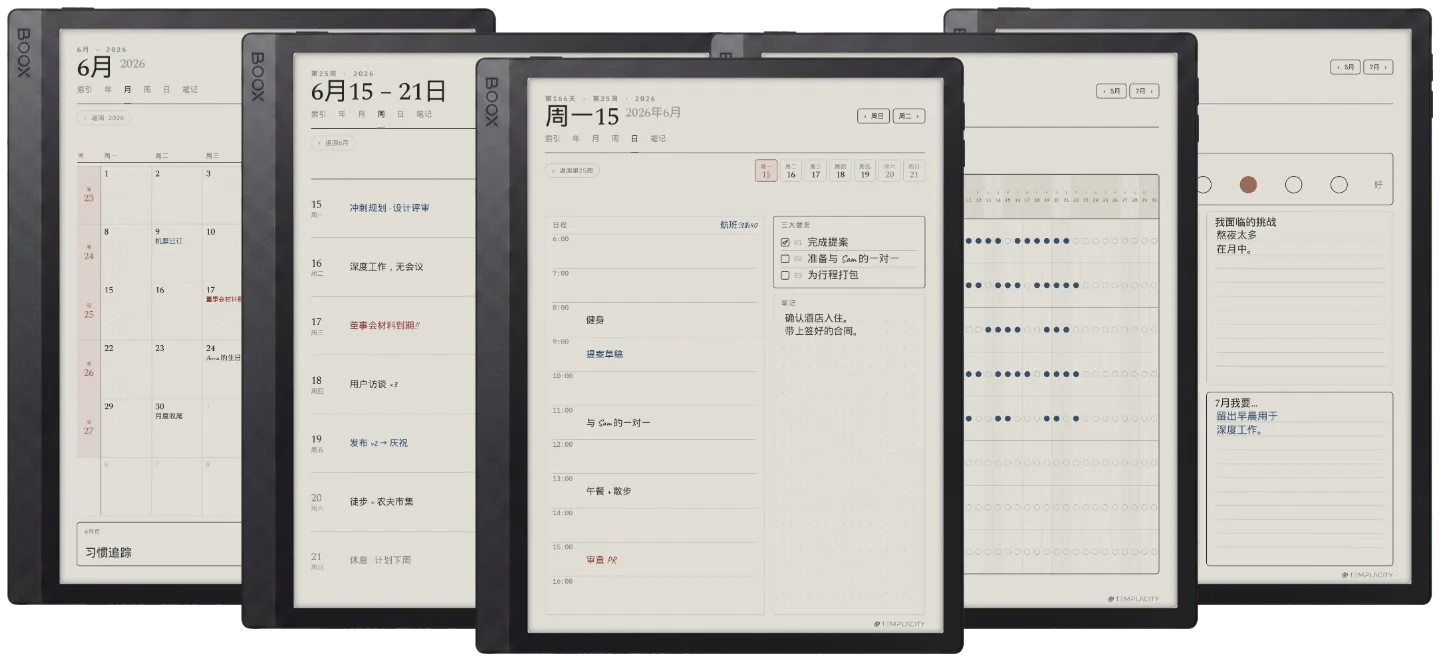Select day chip 周五 19
1440x661 pixels.
pyautogui.click(x=864, y=171)
